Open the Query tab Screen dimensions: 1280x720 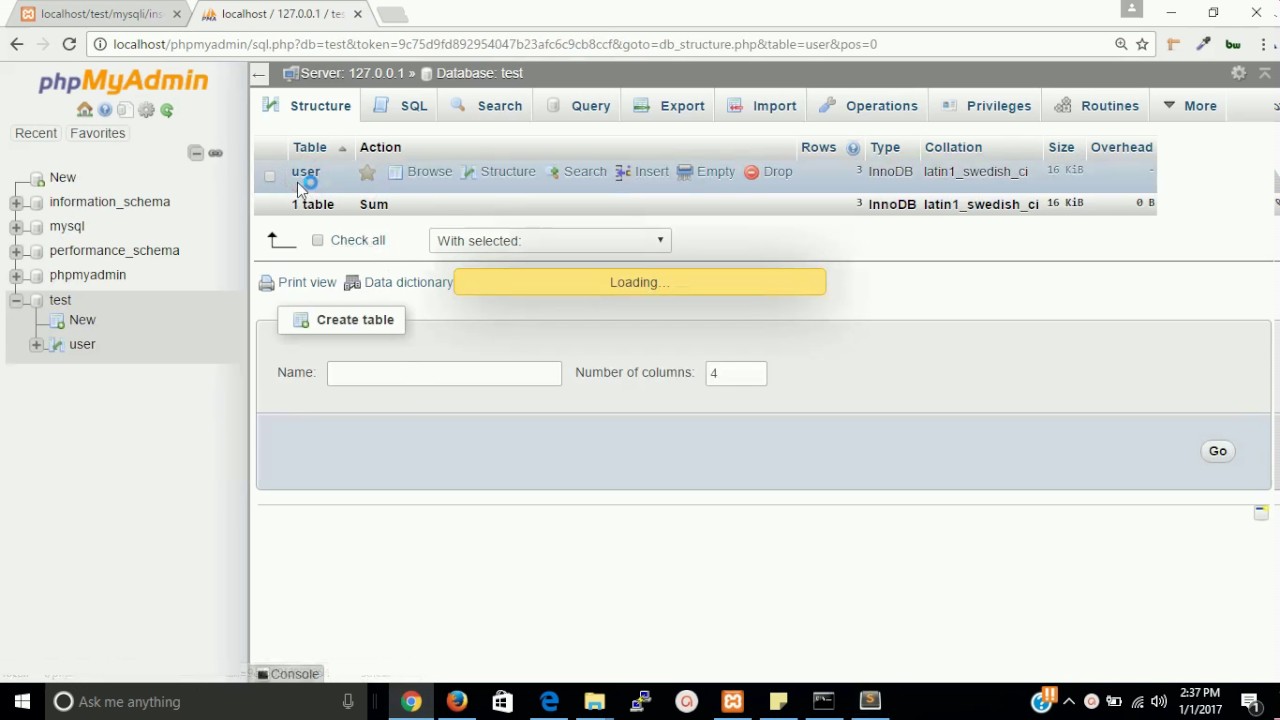point(578,106)
